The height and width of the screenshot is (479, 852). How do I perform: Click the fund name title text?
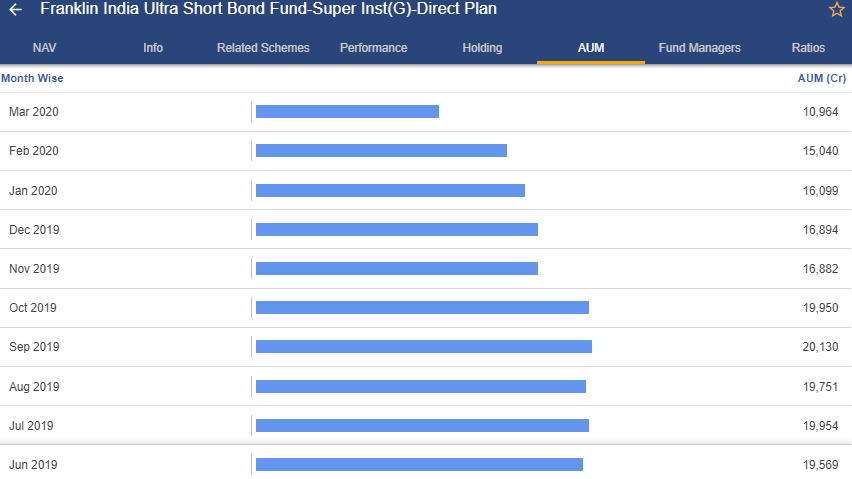(268, 9)
